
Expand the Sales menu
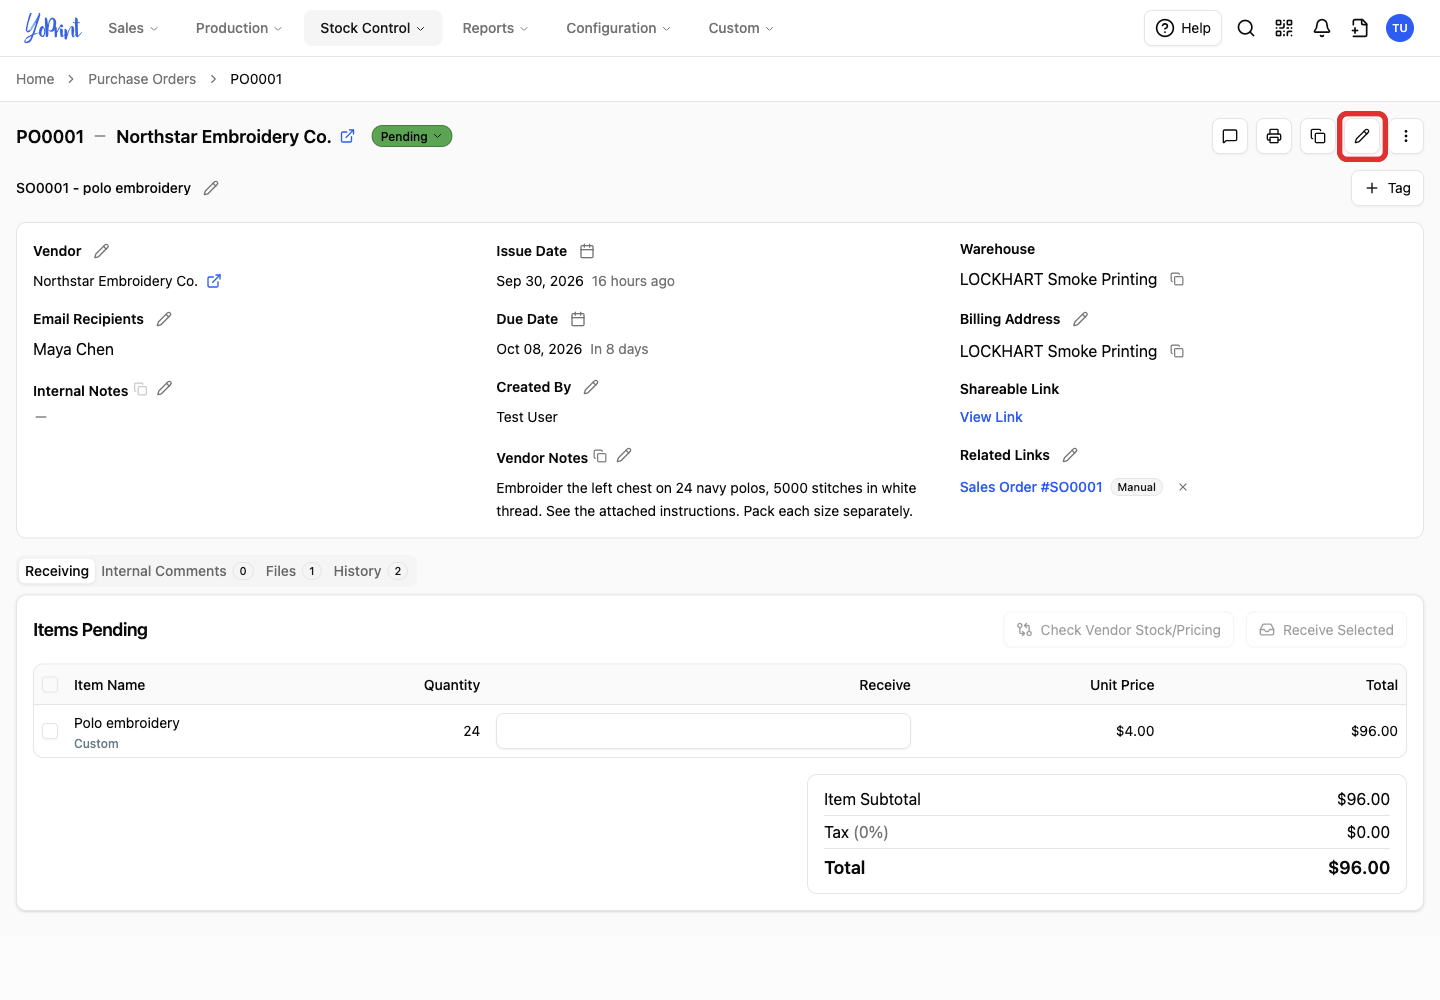(x=133, y=28)
